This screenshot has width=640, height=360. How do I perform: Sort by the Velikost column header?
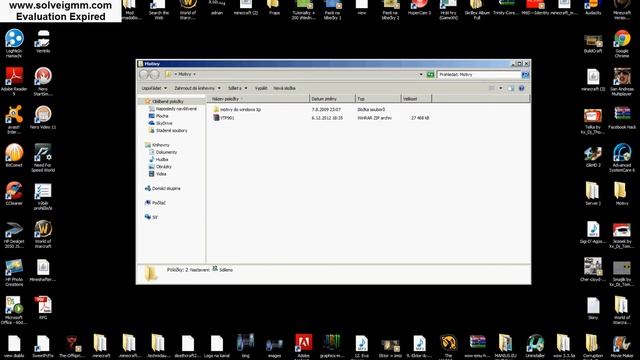coord(416,99)
